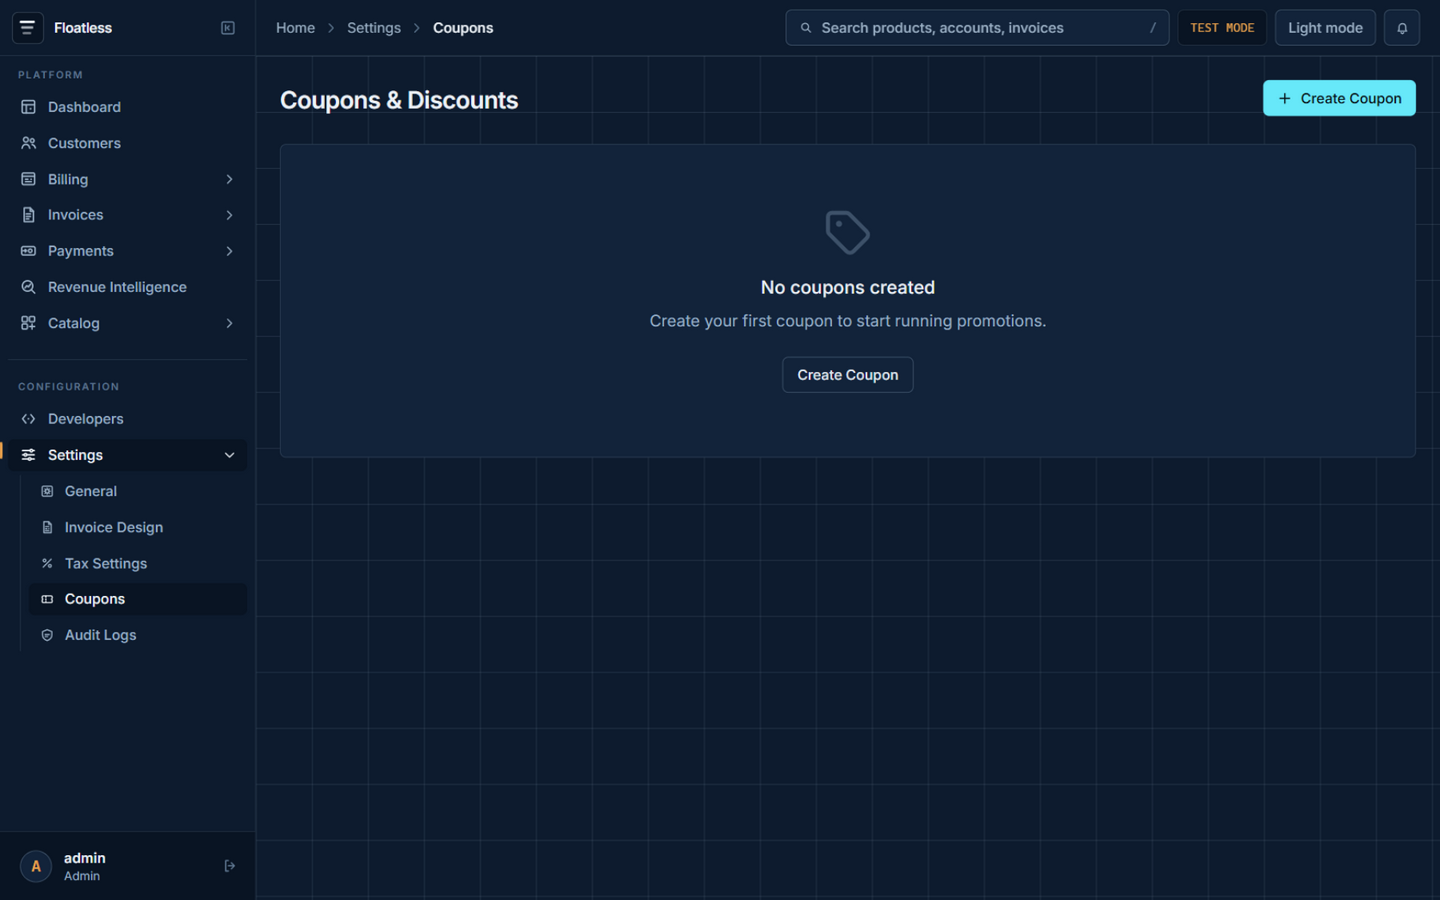Click the Settings sliders icon
This screenshot has height=900, width=1440.
(x=28, y=455)
